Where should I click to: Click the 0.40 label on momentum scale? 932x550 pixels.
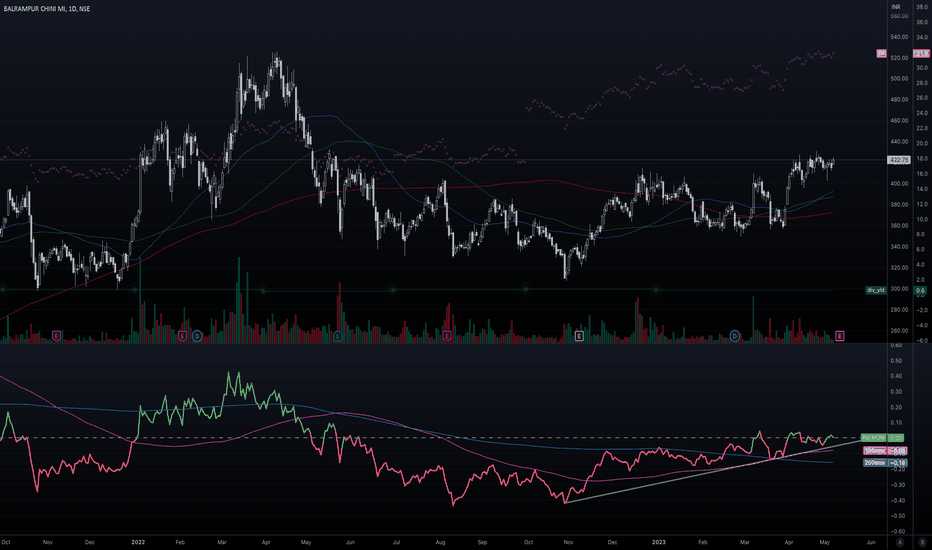[896, 376]
